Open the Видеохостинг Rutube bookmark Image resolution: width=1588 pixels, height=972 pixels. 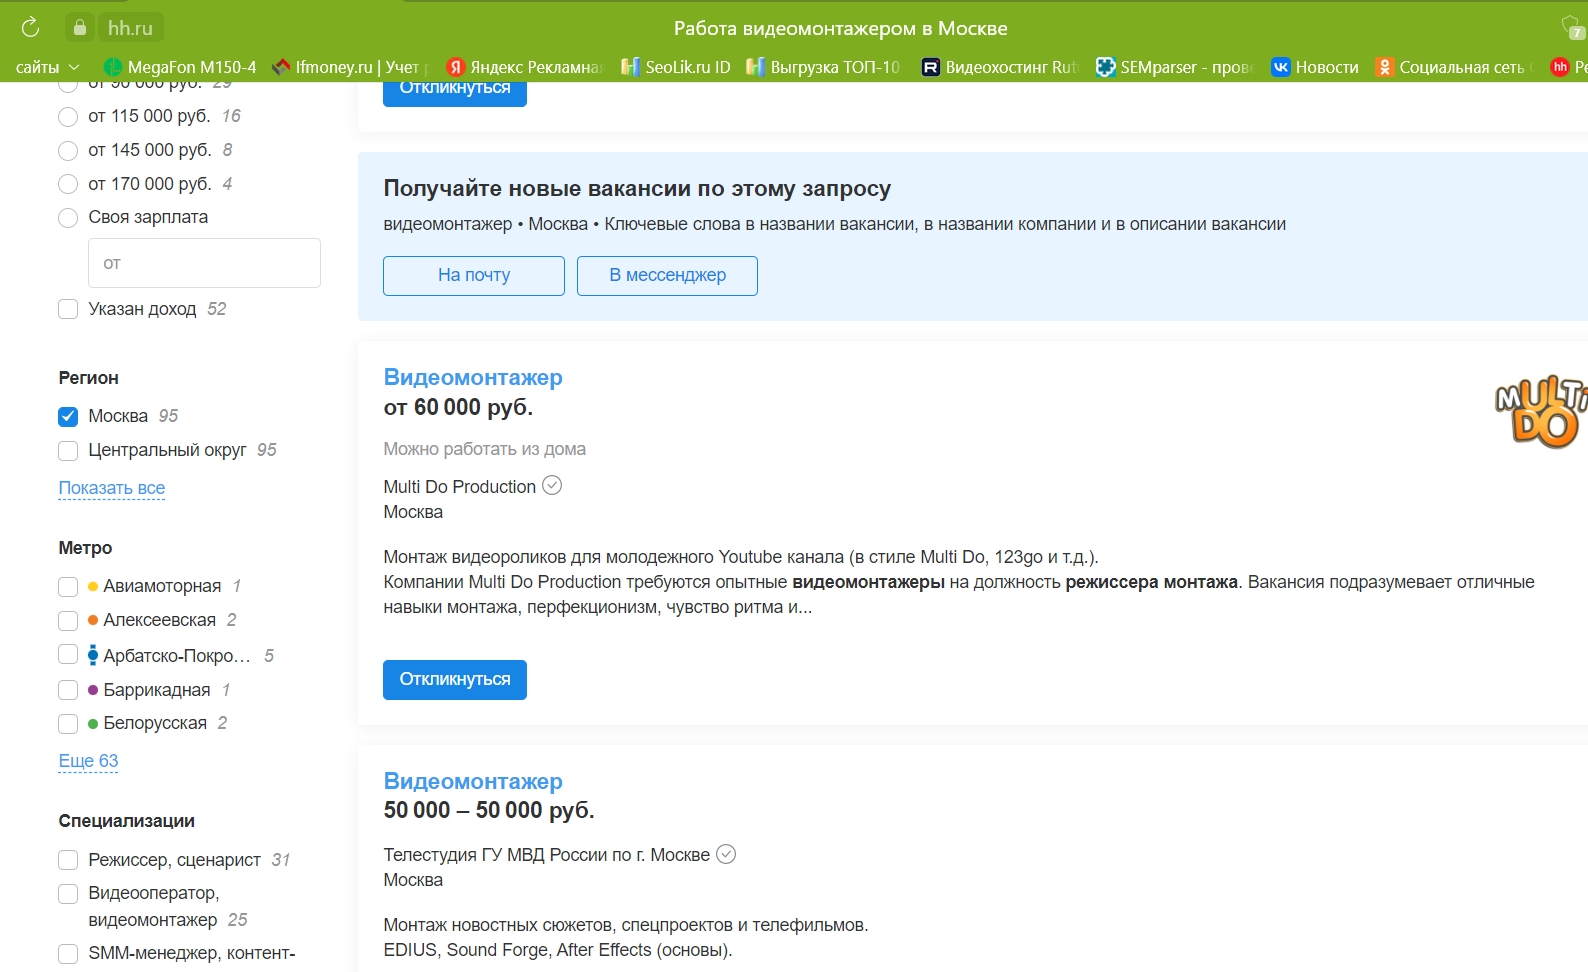pos(1000,67)
